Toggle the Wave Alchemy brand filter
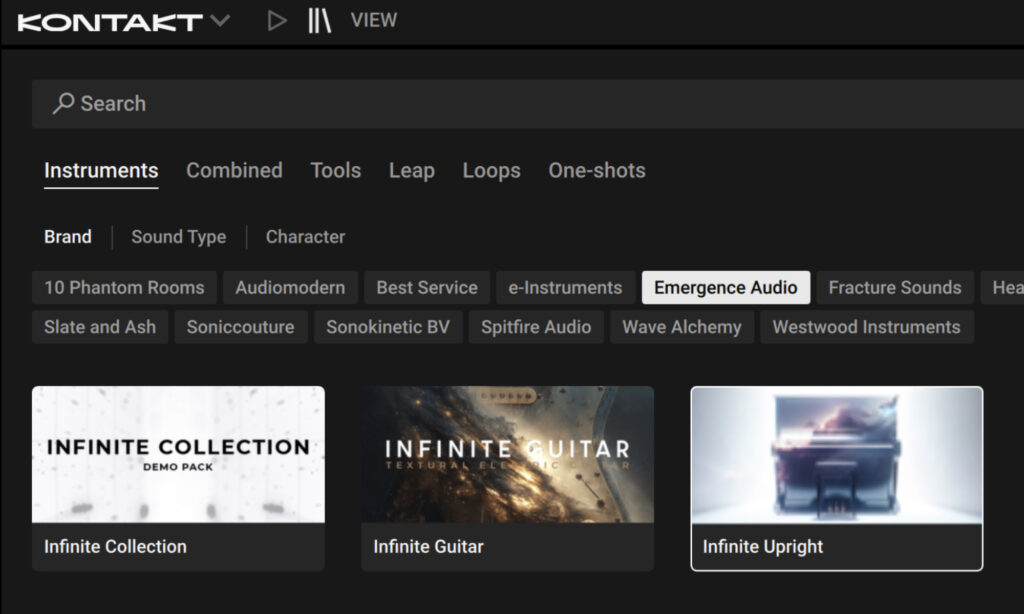This screenshot has width=1024, height=614. 682,326
